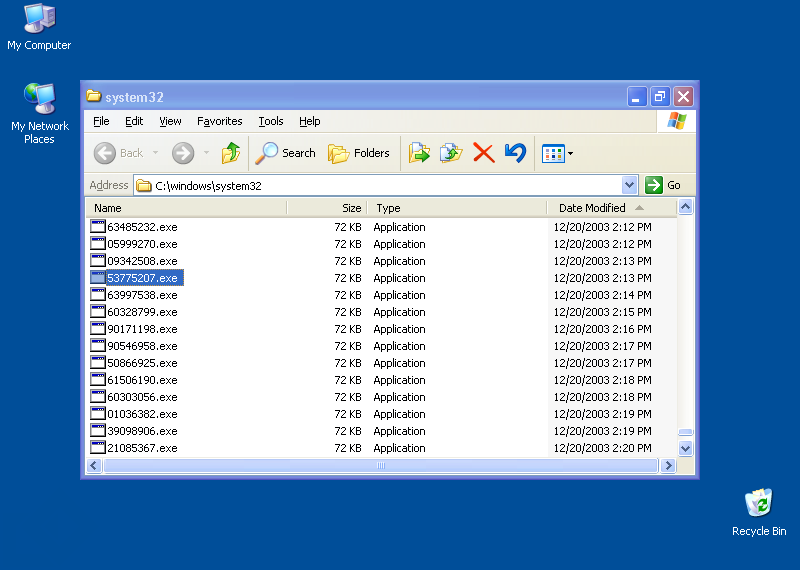This screenshot has width=800, height=570.
Task: Select file 63997538.exe
Action: pyautogui.click(x=142, y=295)
